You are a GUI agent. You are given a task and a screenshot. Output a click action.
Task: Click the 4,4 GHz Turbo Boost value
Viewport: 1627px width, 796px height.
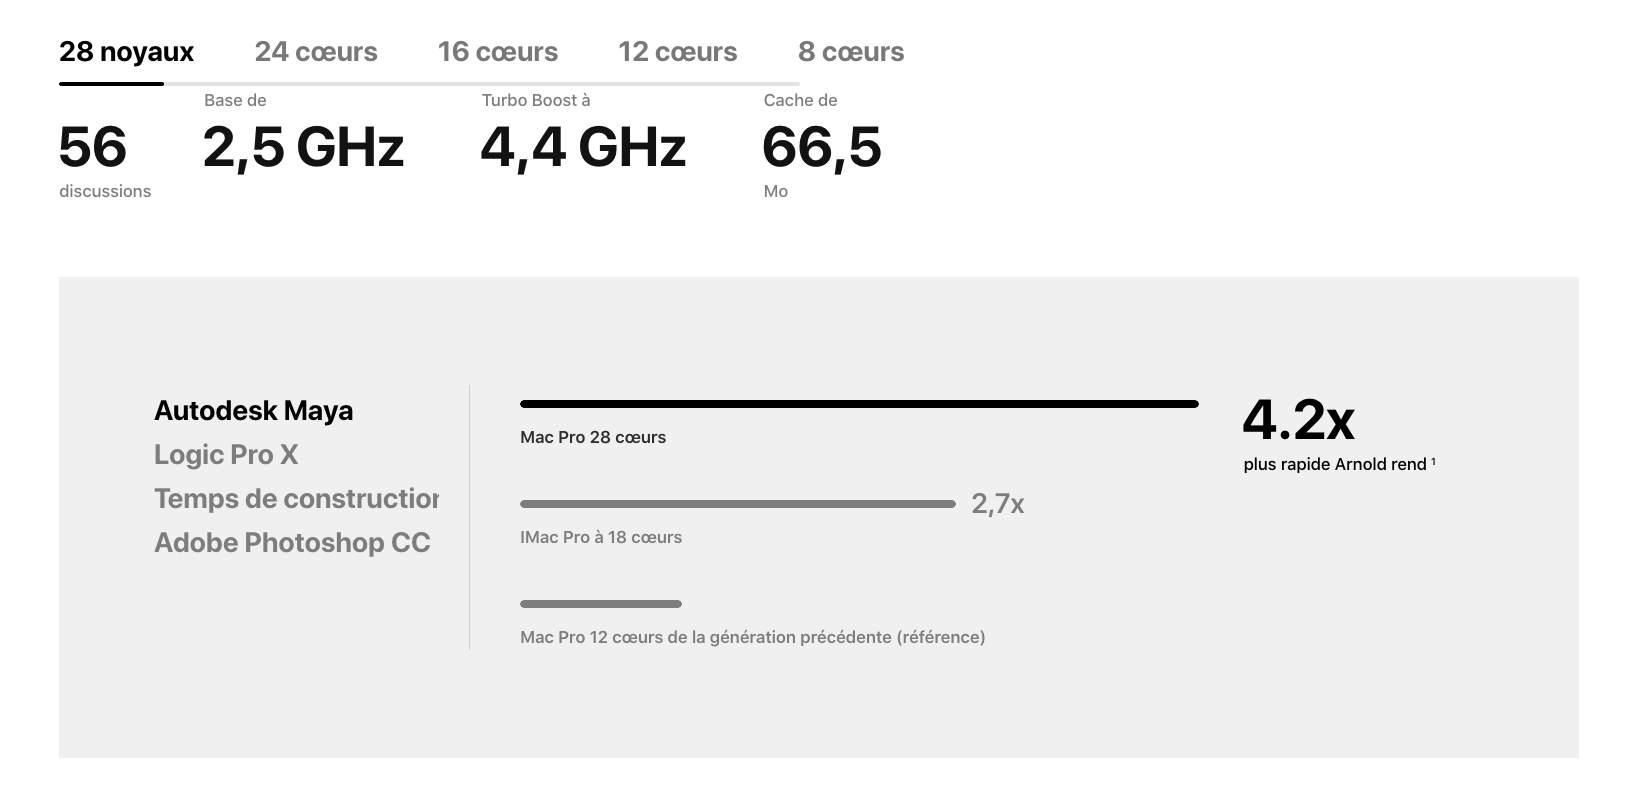583,147
